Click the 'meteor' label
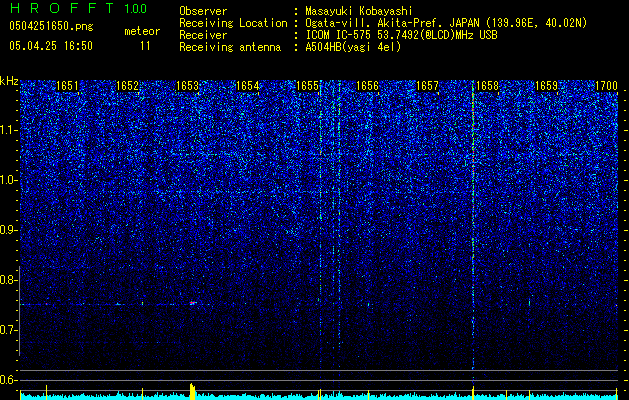The height and width of the screenshot is (400, 629). coord(142,31)
